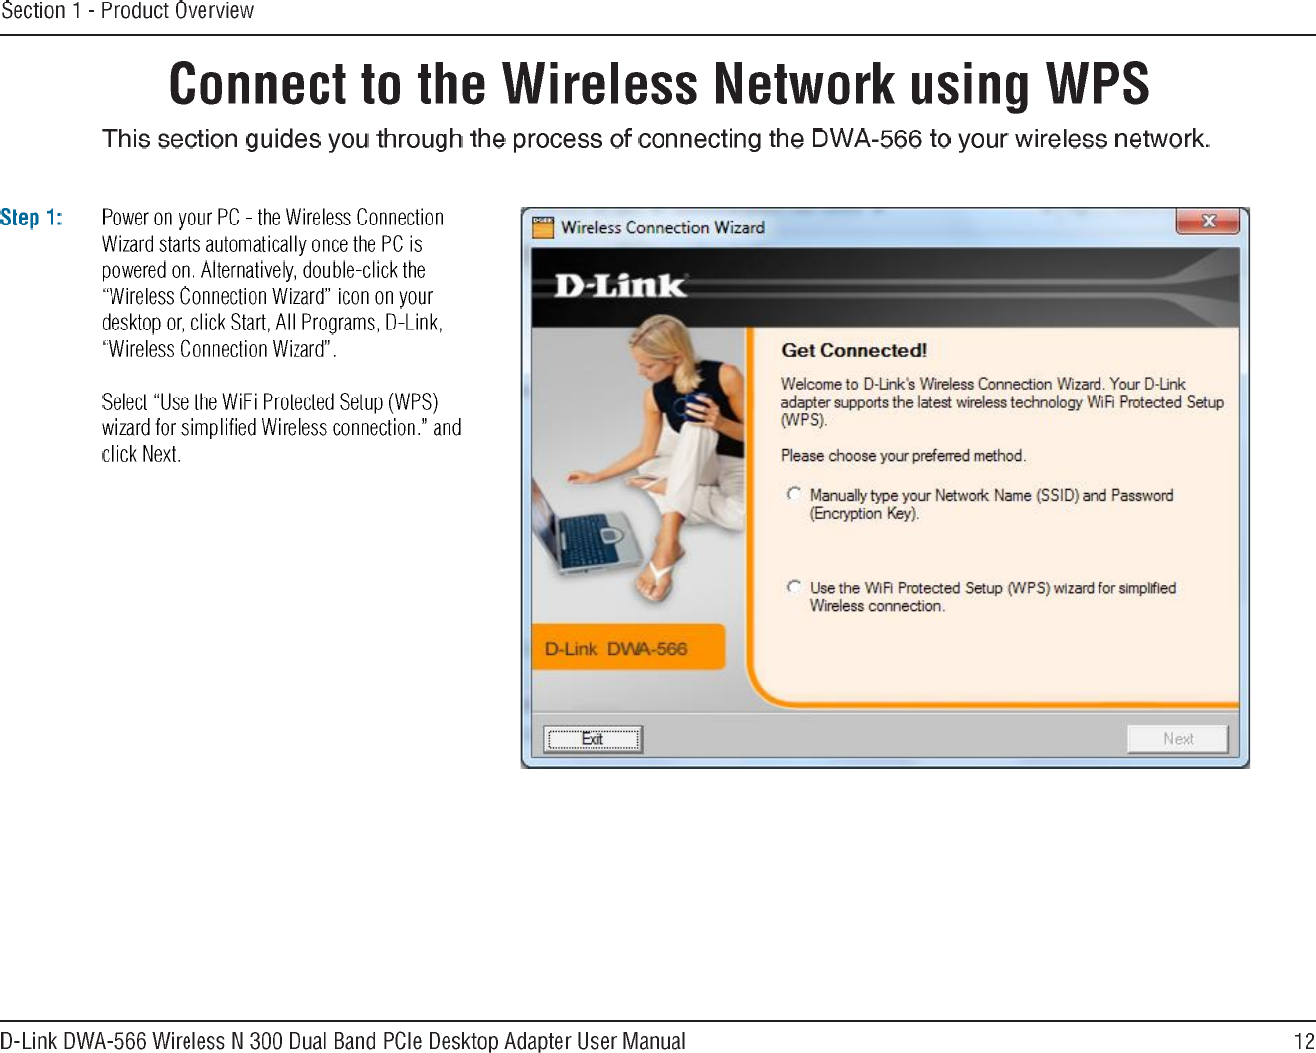Image resolution: width=1316 pixels, height=1053 pixels.
Task: Click the DWA-566 User Manual footer title
Action: (343, 1041)
